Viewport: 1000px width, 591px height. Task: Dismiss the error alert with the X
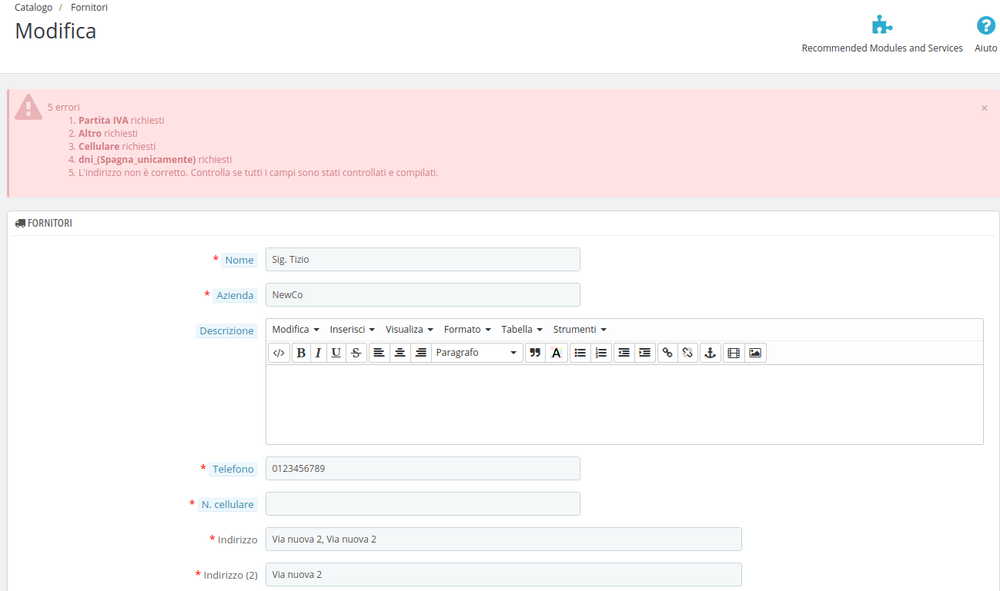[x=984, y=108]
